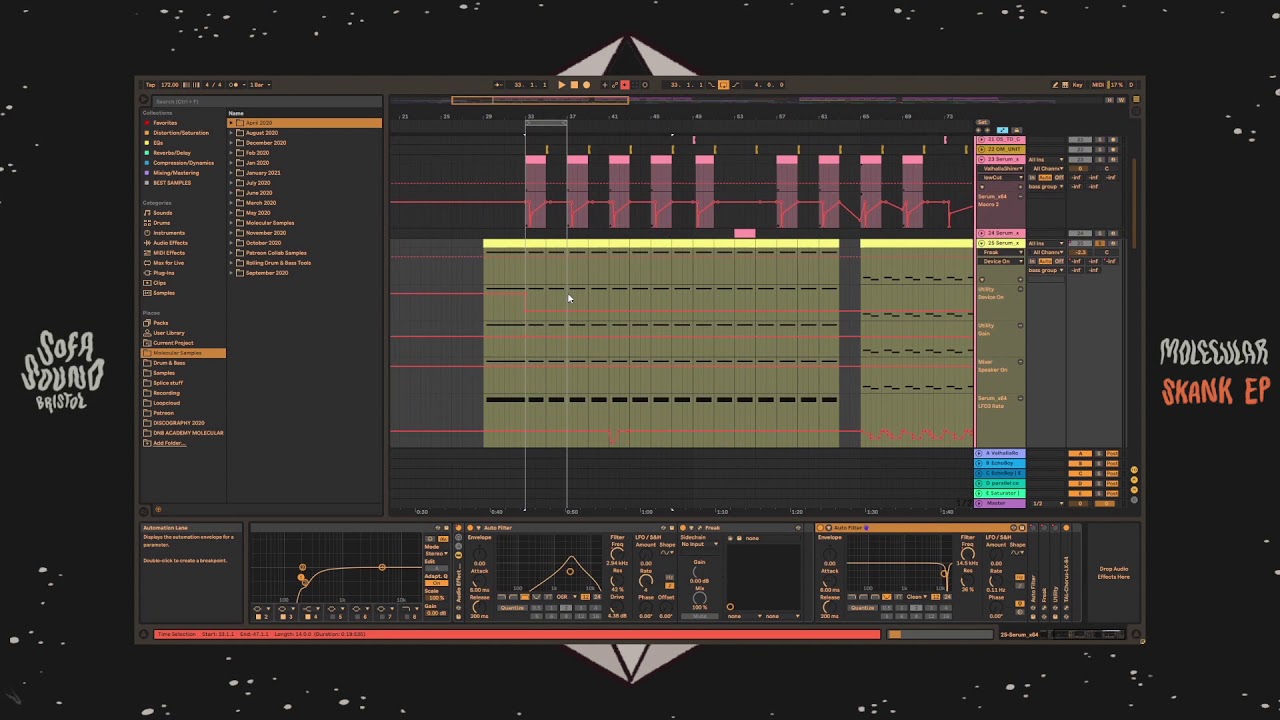
Task: Open the Drums category in browser
Action: [x=161, y=223]
